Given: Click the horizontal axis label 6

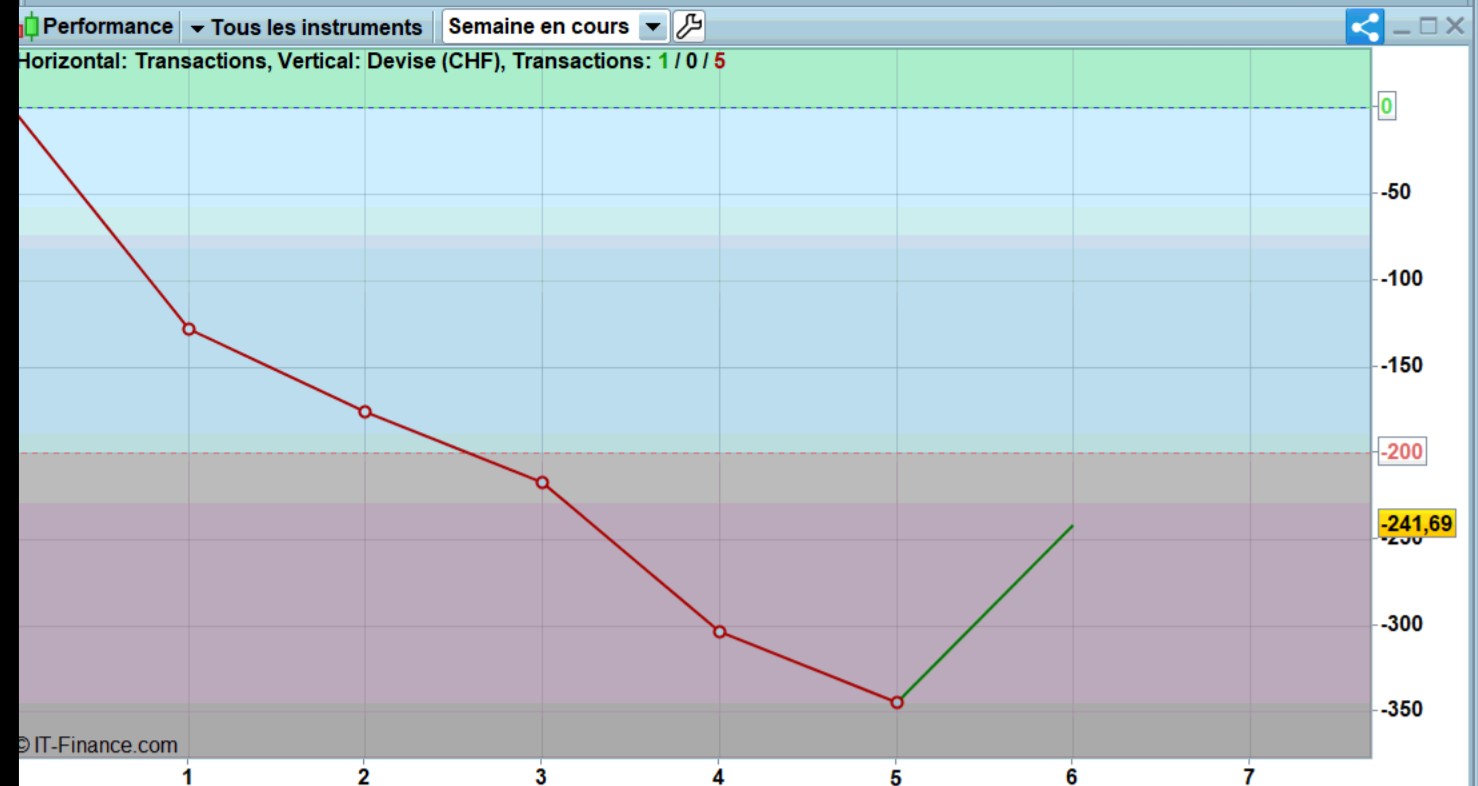Looking at the screenshot, I should coord(1072,775).
